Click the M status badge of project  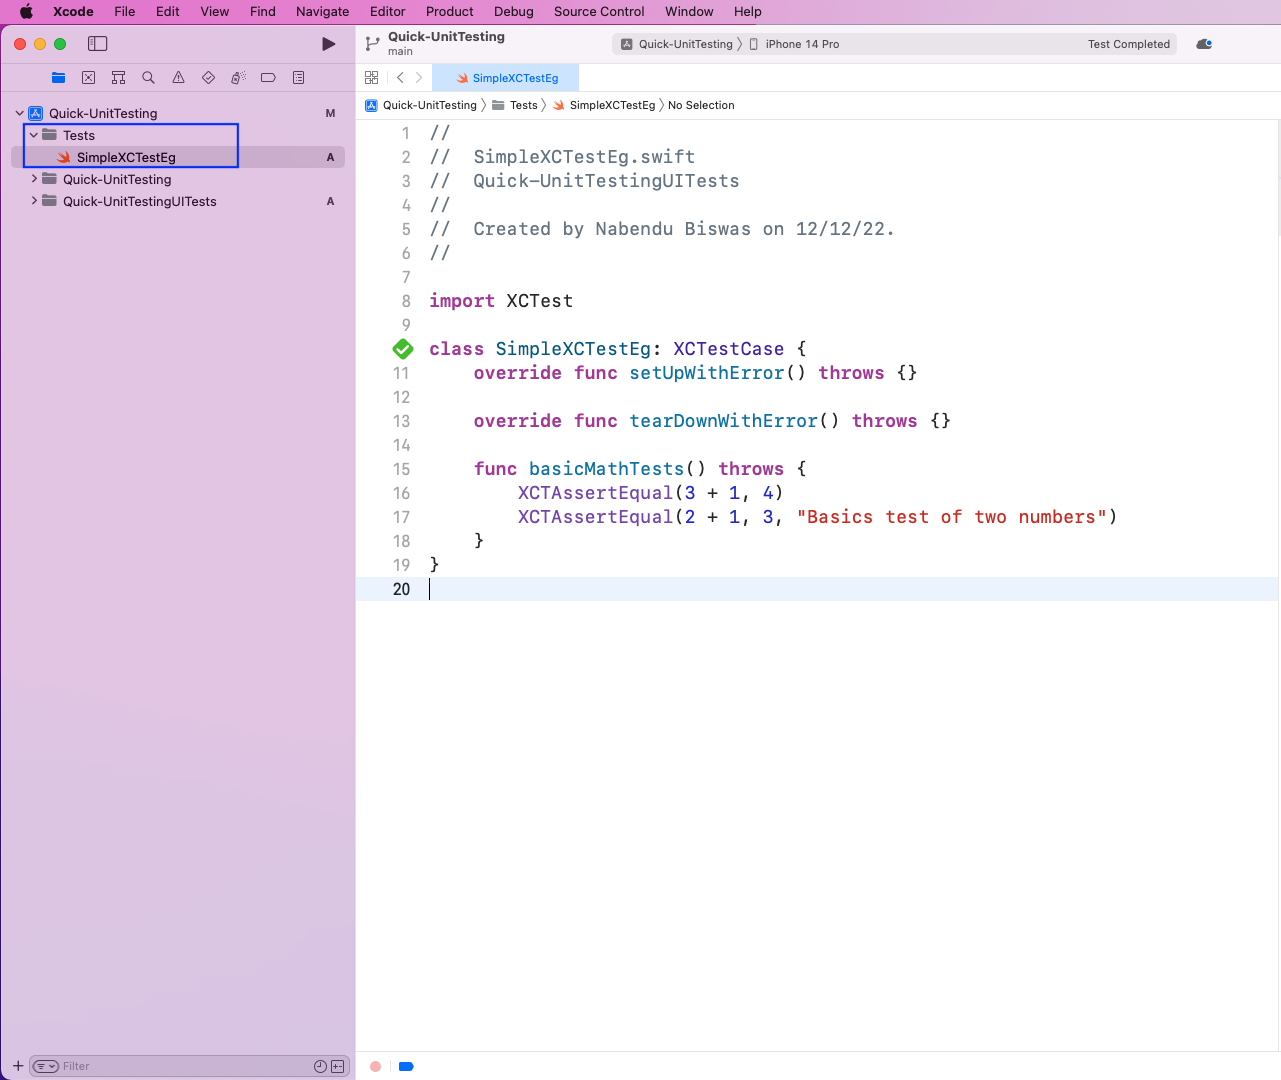point(330,113)
